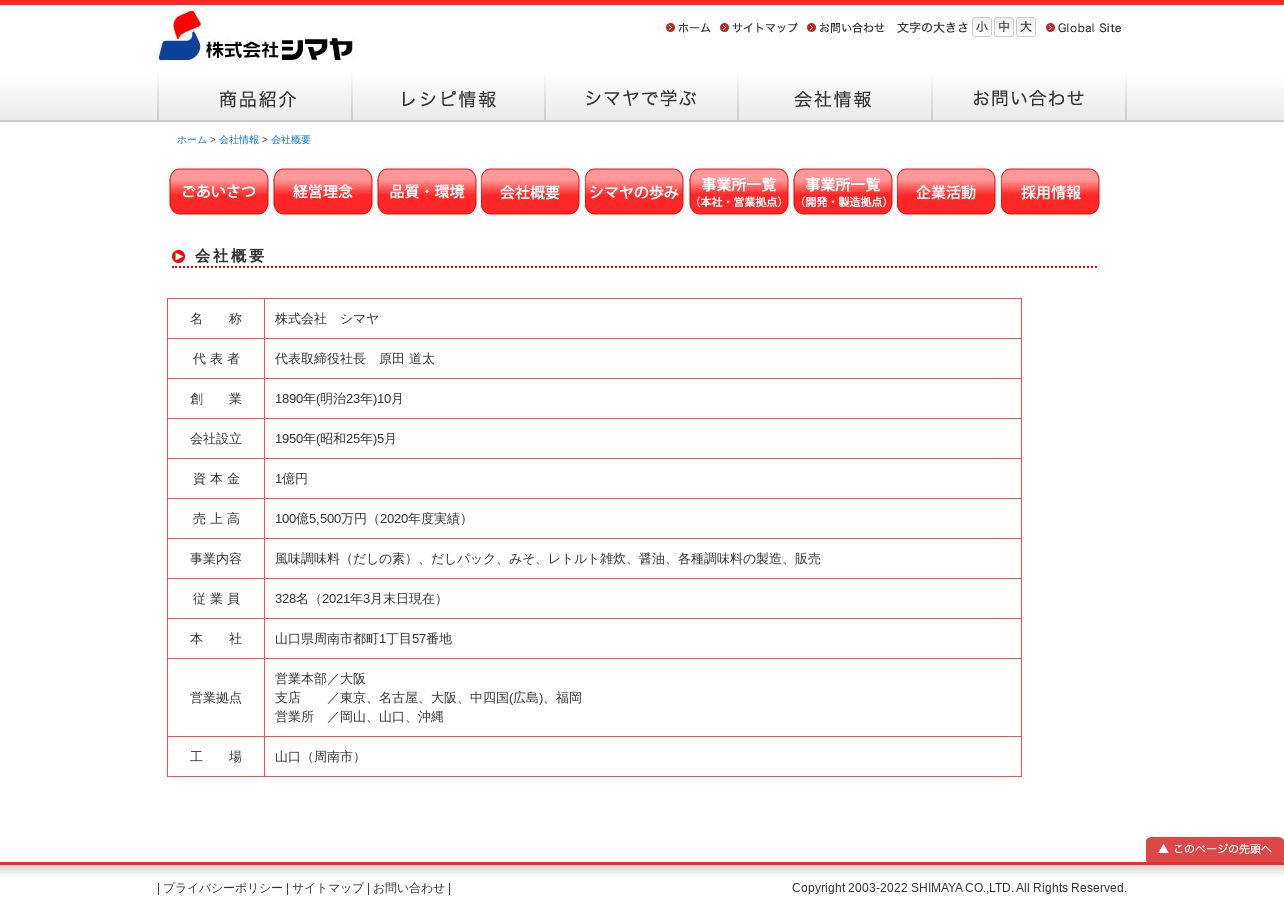Jump to top with このページの先頭へ
The image size is (1284, 898).
tap(1215, 849)
